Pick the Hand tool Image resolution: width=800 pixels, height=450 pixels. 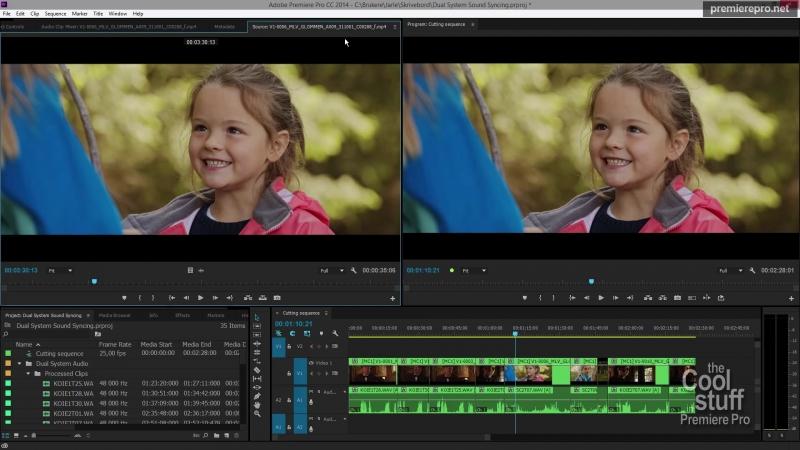257,404
